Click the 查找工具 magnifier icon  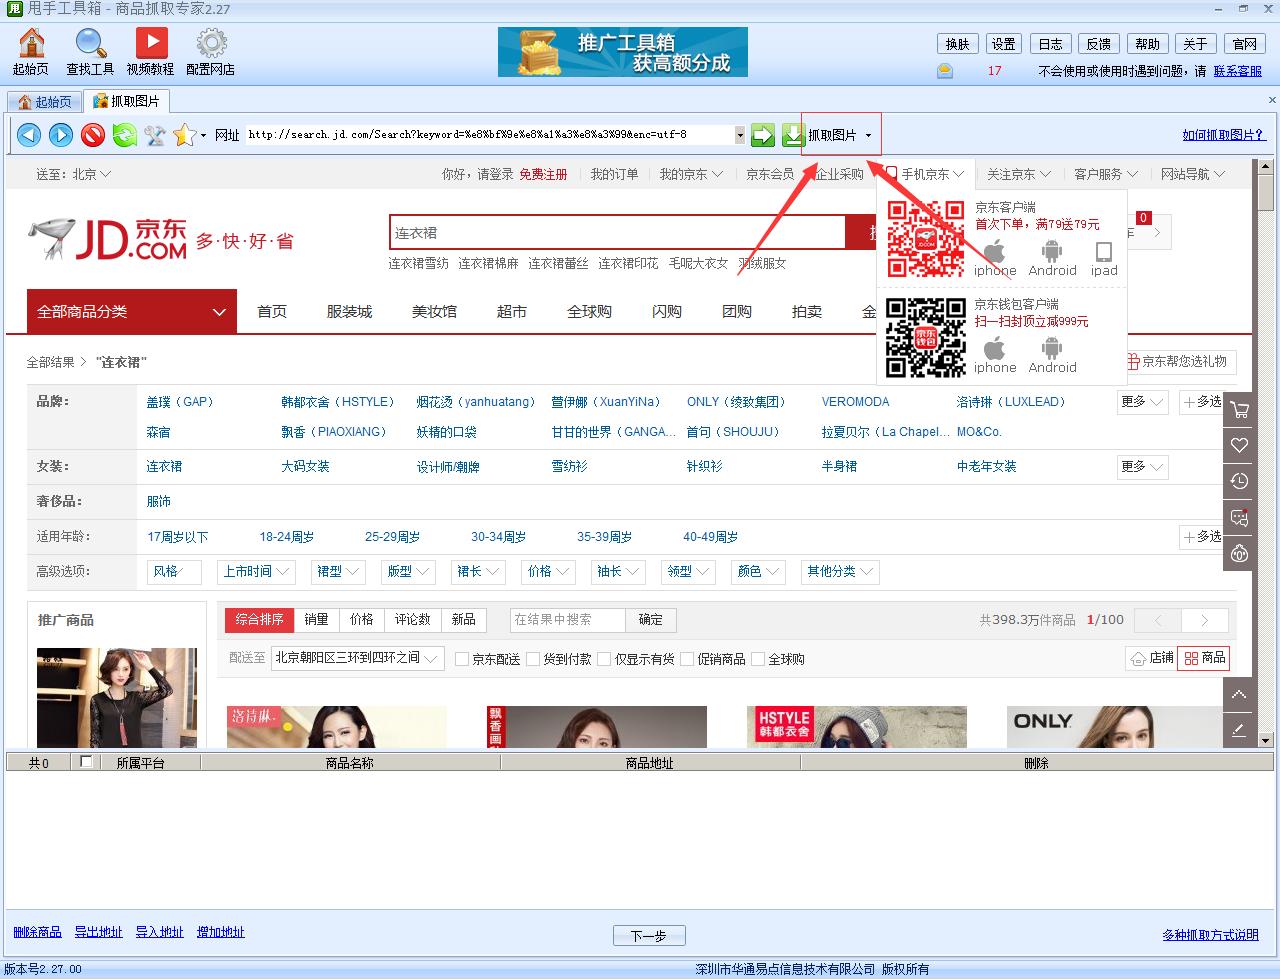tap(89, 44)
